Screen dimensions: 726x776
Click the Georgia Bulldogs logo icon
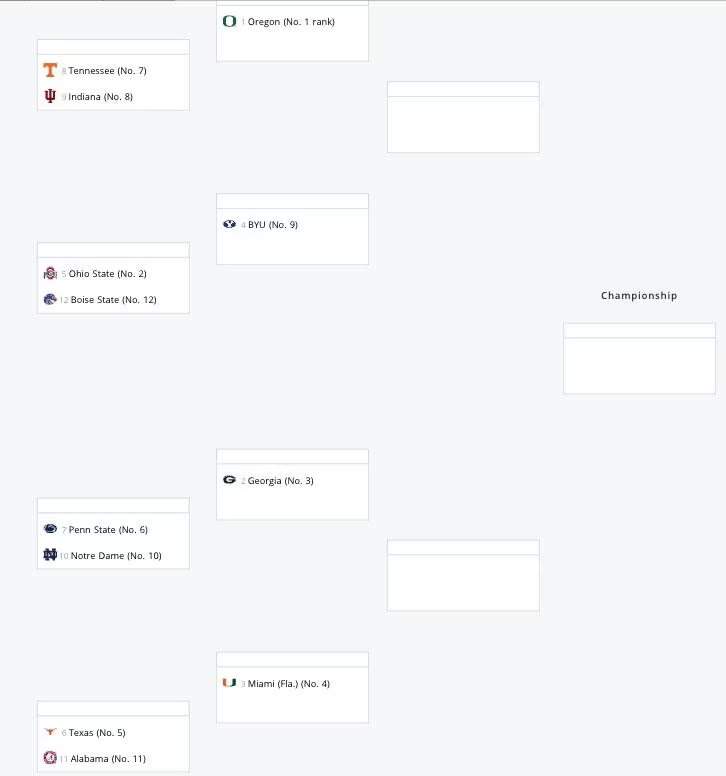pyautogui.click(x=230, y=480)
